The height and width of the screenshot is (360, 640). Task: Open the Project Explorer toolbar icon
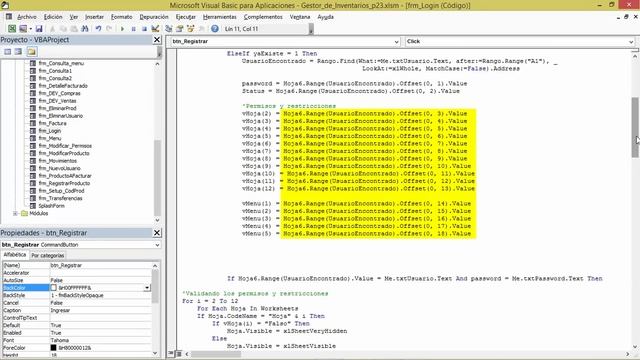point(169,29)
